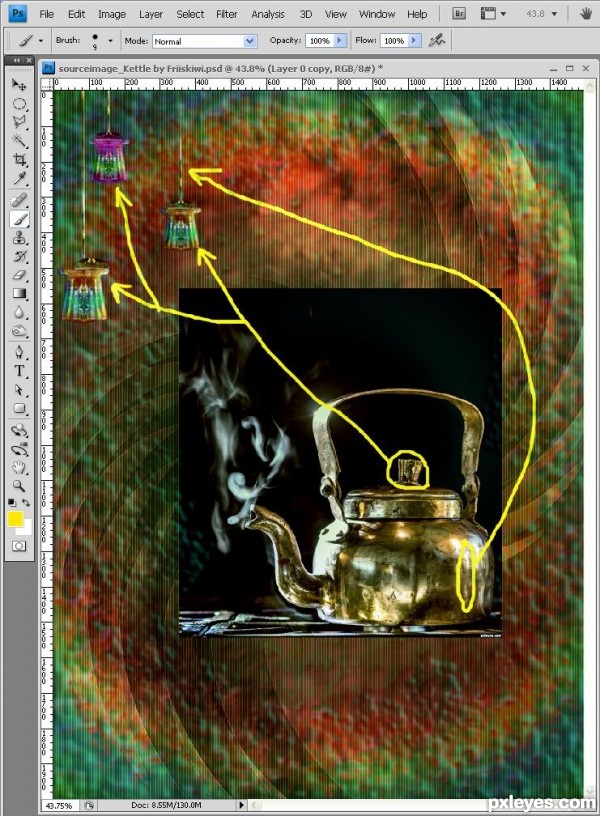Select the 3D Rotate tool
This screenshot has height=816, width=600.
pyautogui.click(x=19, y=430)
